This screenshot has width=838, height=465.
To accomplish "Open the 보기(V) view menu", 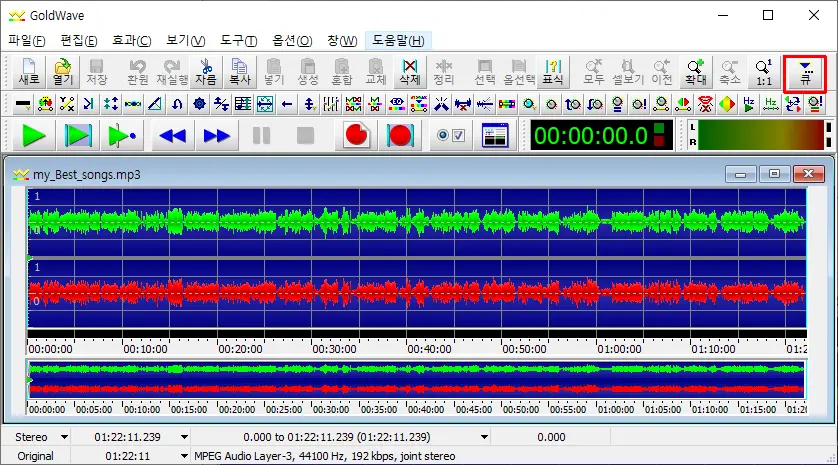I will [185, 41].
